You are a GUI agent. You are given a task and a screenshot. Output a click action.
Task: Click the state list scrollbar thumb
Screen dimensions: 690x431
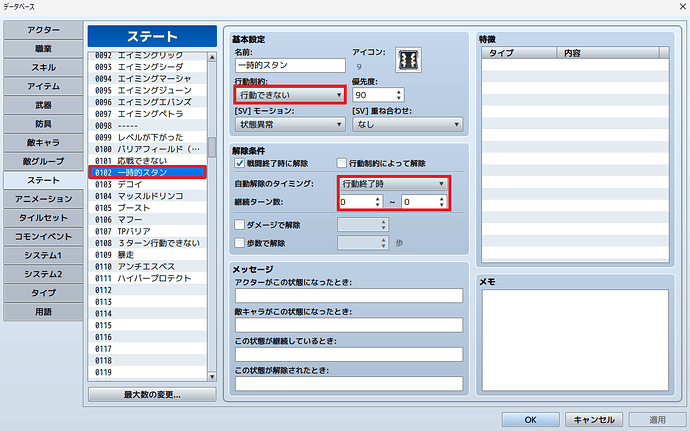[212, 147]
